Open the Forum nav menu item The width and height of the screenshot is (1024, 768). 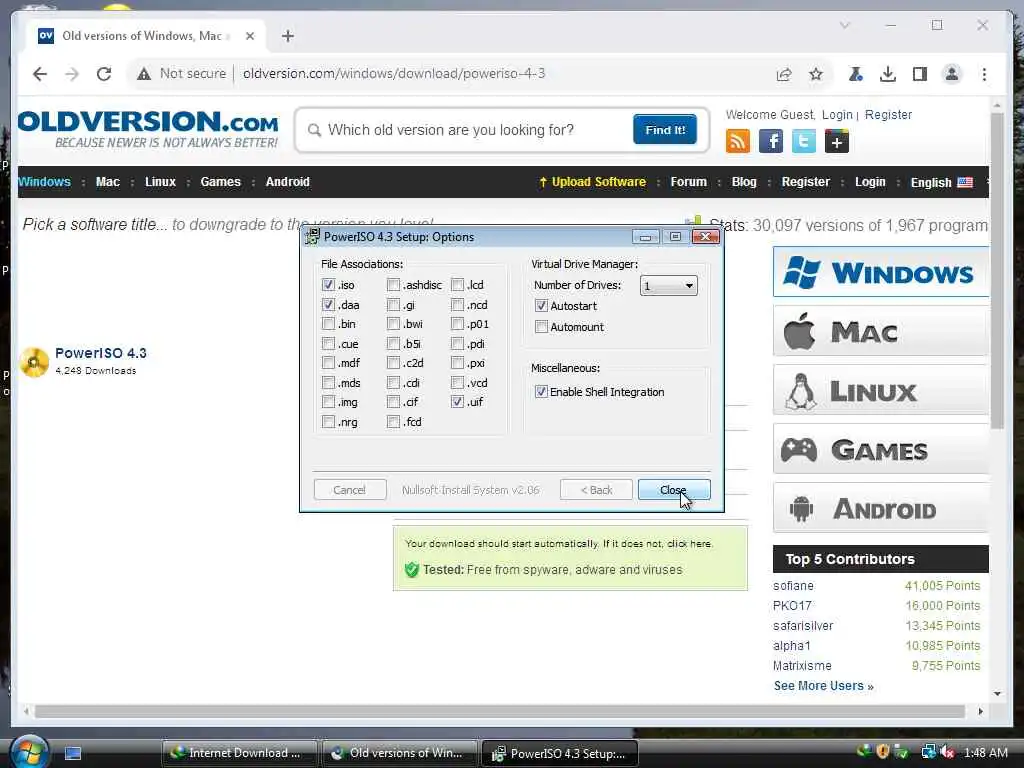coord(688,182)
